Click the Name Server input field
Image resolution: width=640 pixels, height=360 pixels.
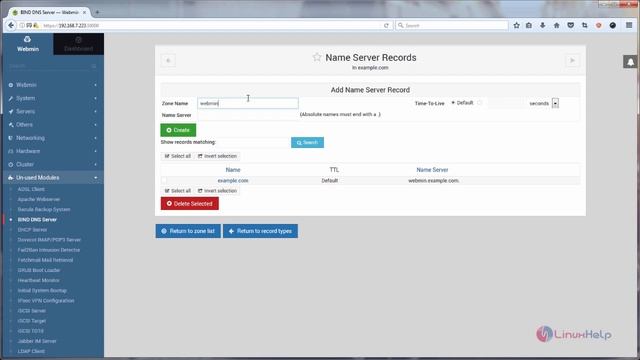point(248,115)
